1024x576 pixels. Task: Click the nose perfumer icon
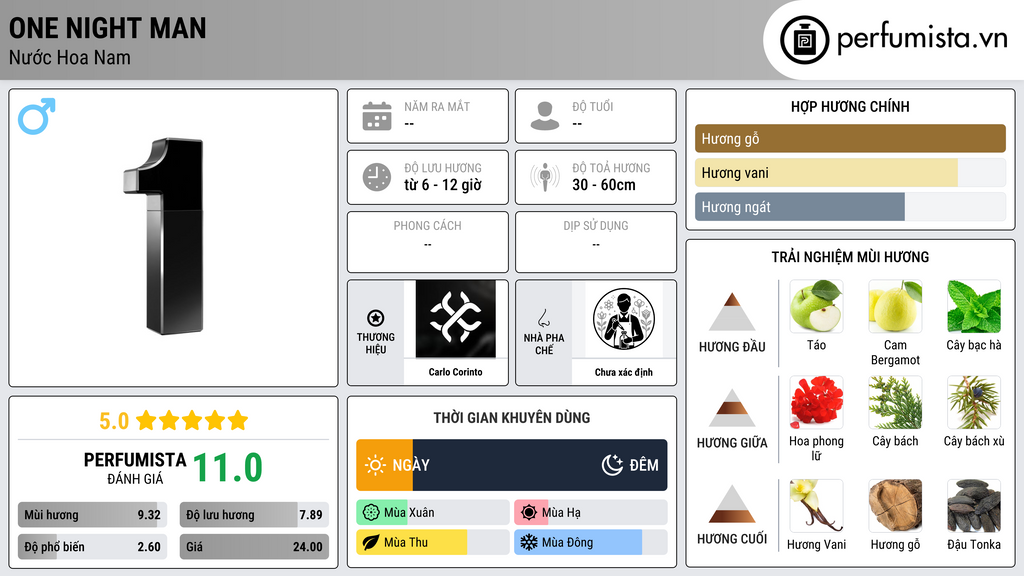coord(543,318)
